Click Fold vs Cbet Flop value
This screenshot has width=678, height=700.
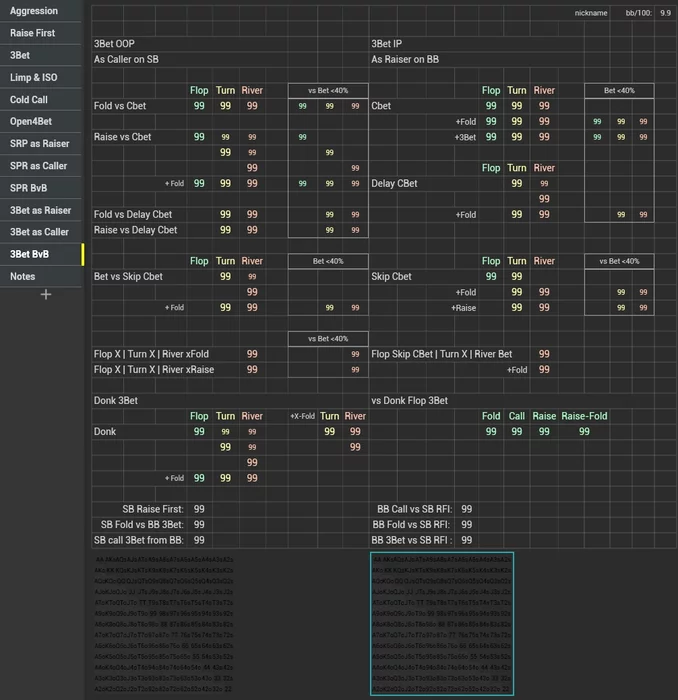click(199, 106)
